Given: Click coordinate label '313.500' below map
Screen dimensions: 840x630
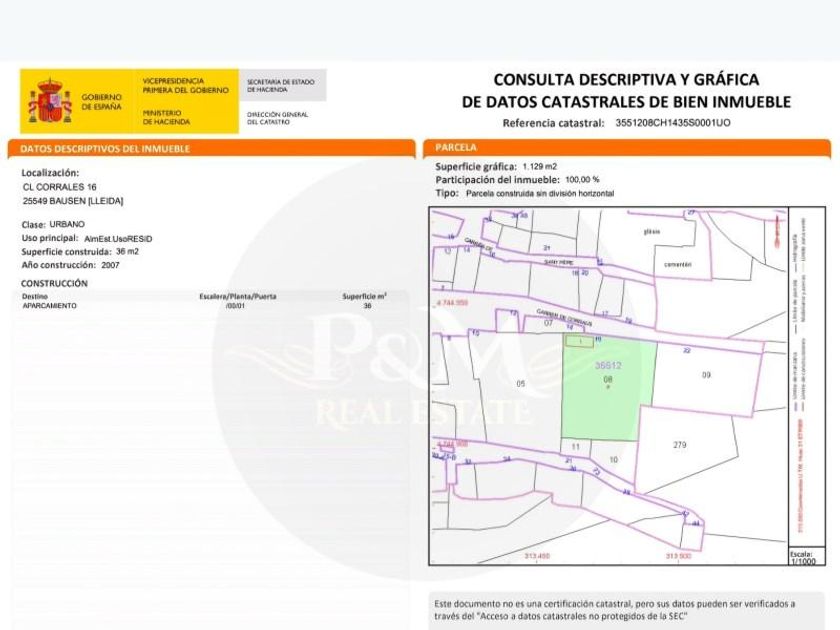Looking at the screenshot, I should point(678,556).
